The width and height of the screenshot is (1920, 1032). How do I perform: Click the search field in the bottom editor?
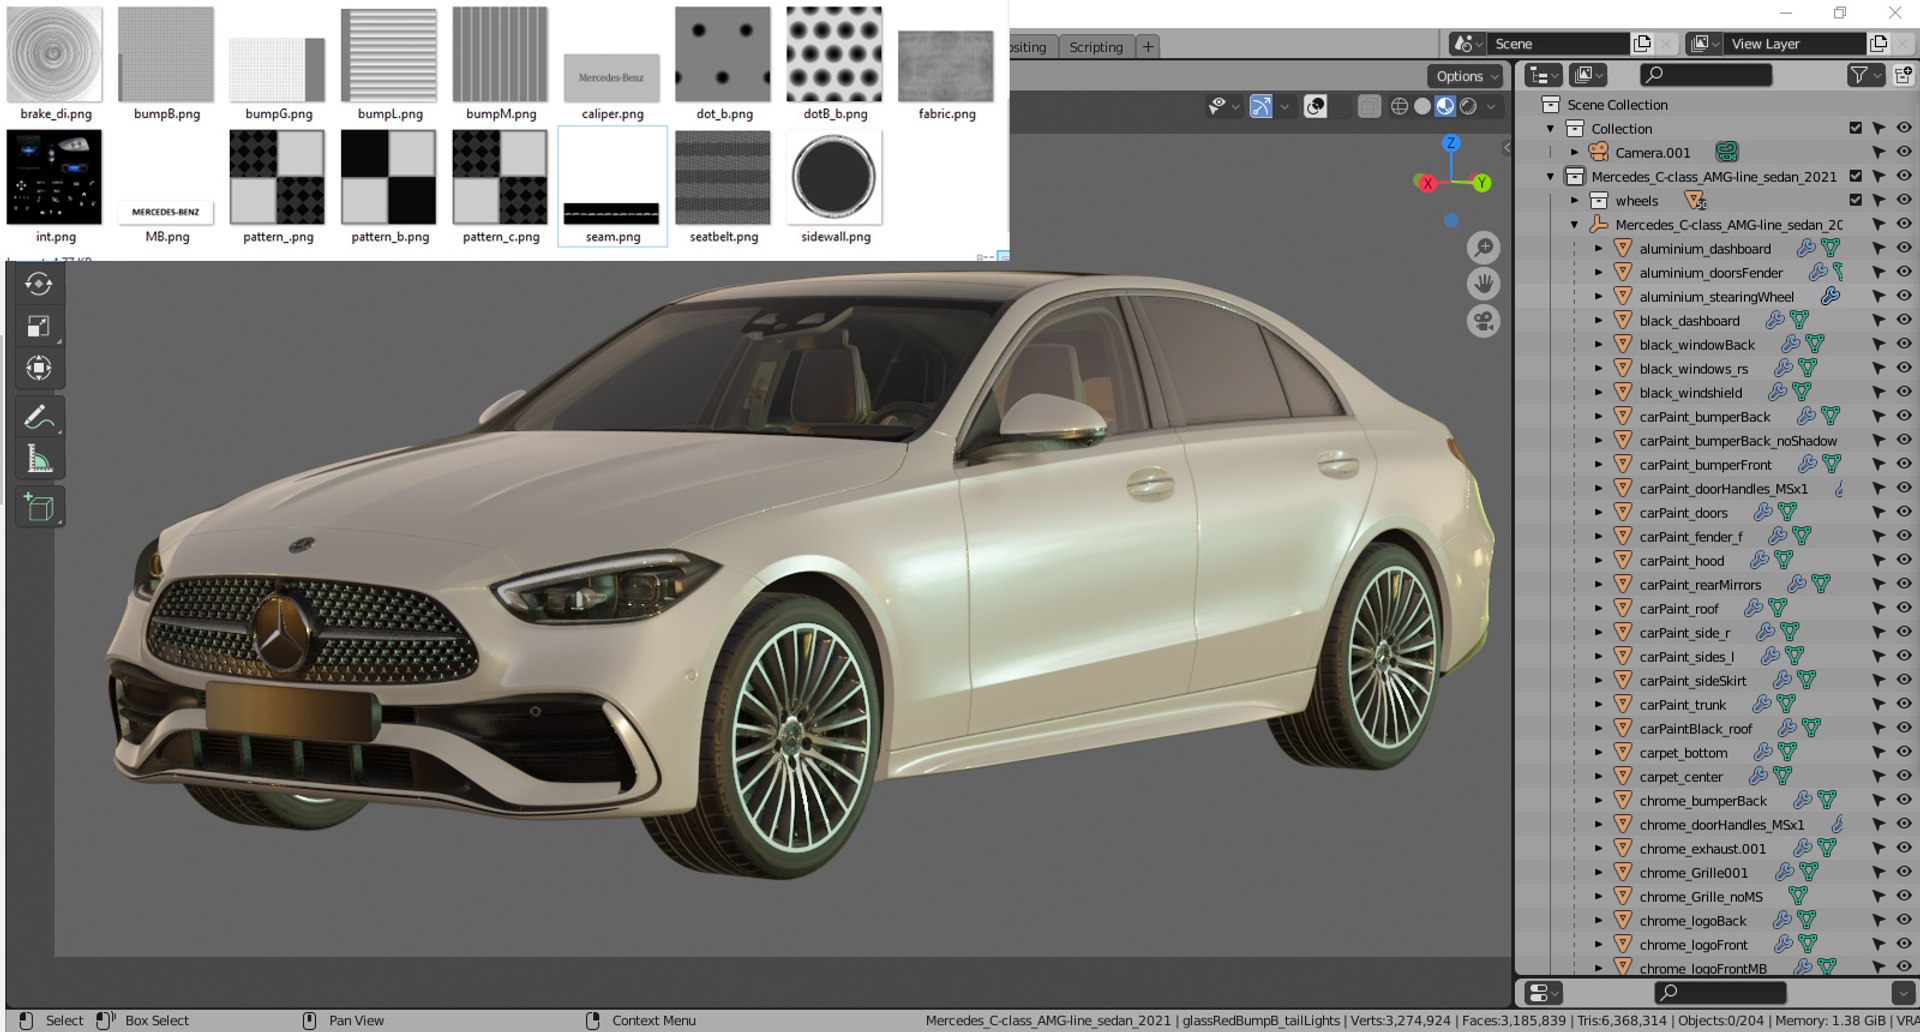point(1720,993)
